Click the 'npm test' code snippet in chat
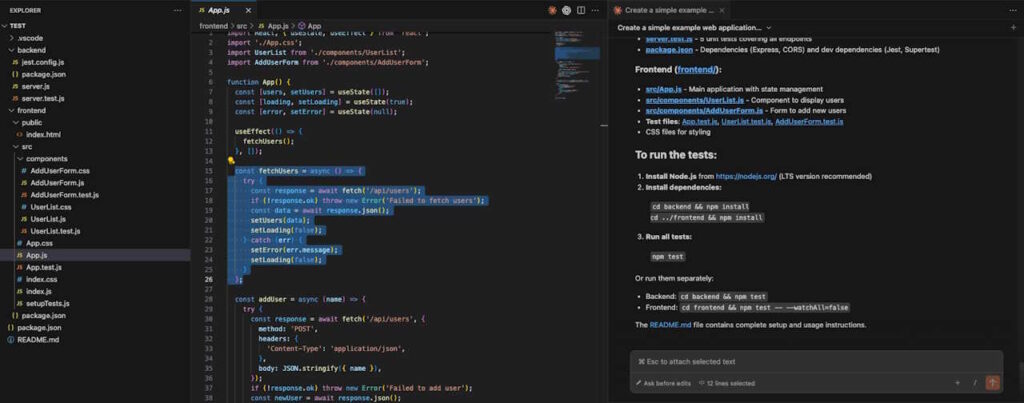Image resolution: width=1024 pixels, height=403 pixels. pyautogui.click(x=667, y=257)
